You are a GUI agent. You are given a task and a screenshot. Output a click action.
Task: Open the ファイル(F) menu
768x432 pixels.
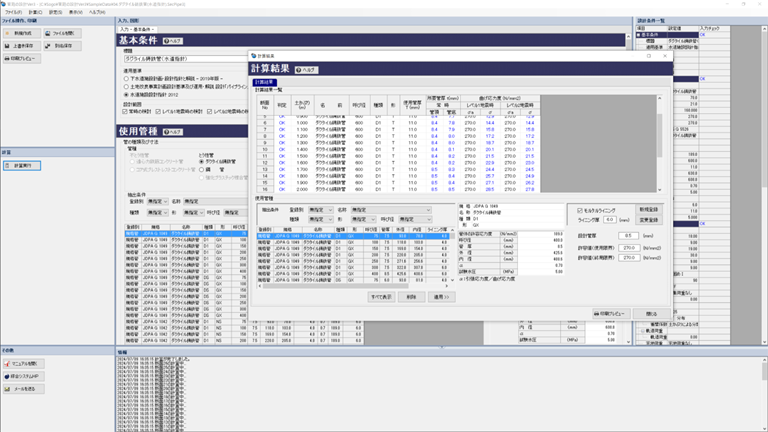tap(13, 12)
